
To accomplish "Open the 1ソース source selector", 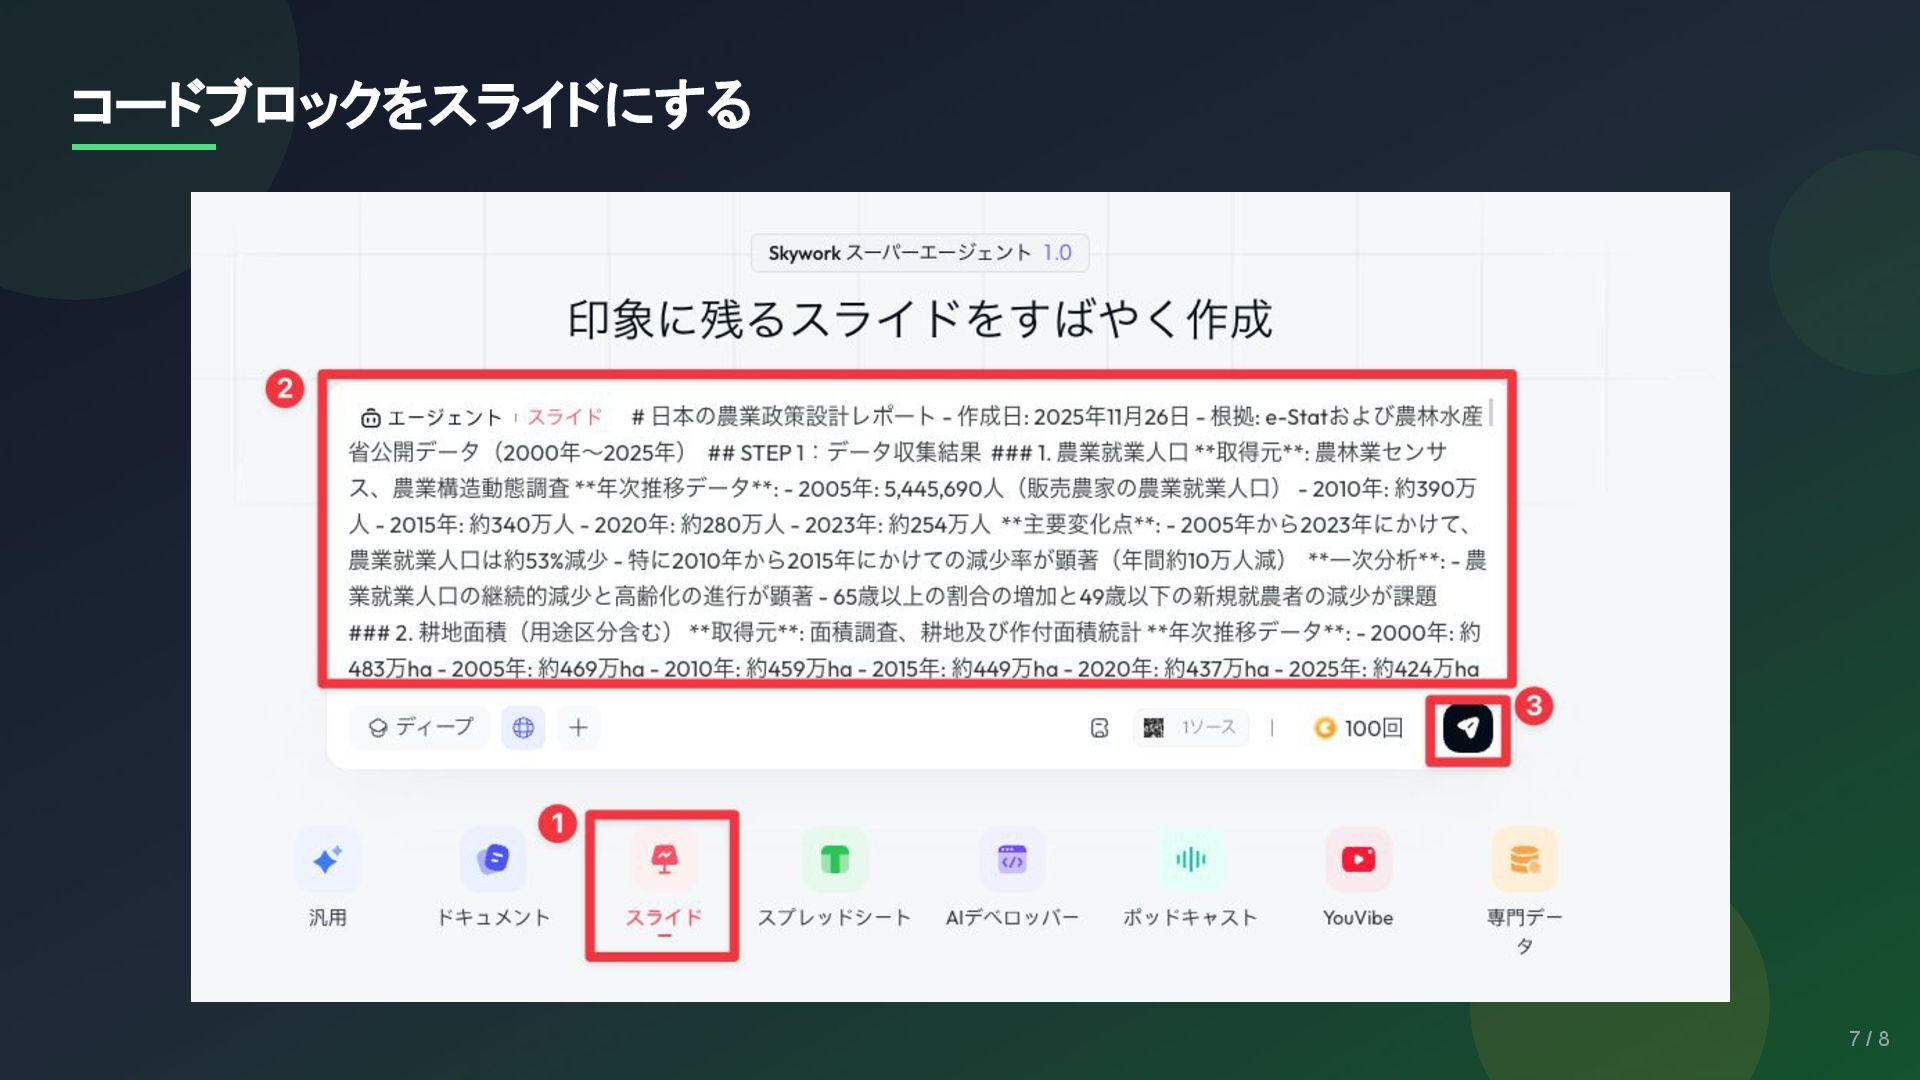I will click(1190, 727).
